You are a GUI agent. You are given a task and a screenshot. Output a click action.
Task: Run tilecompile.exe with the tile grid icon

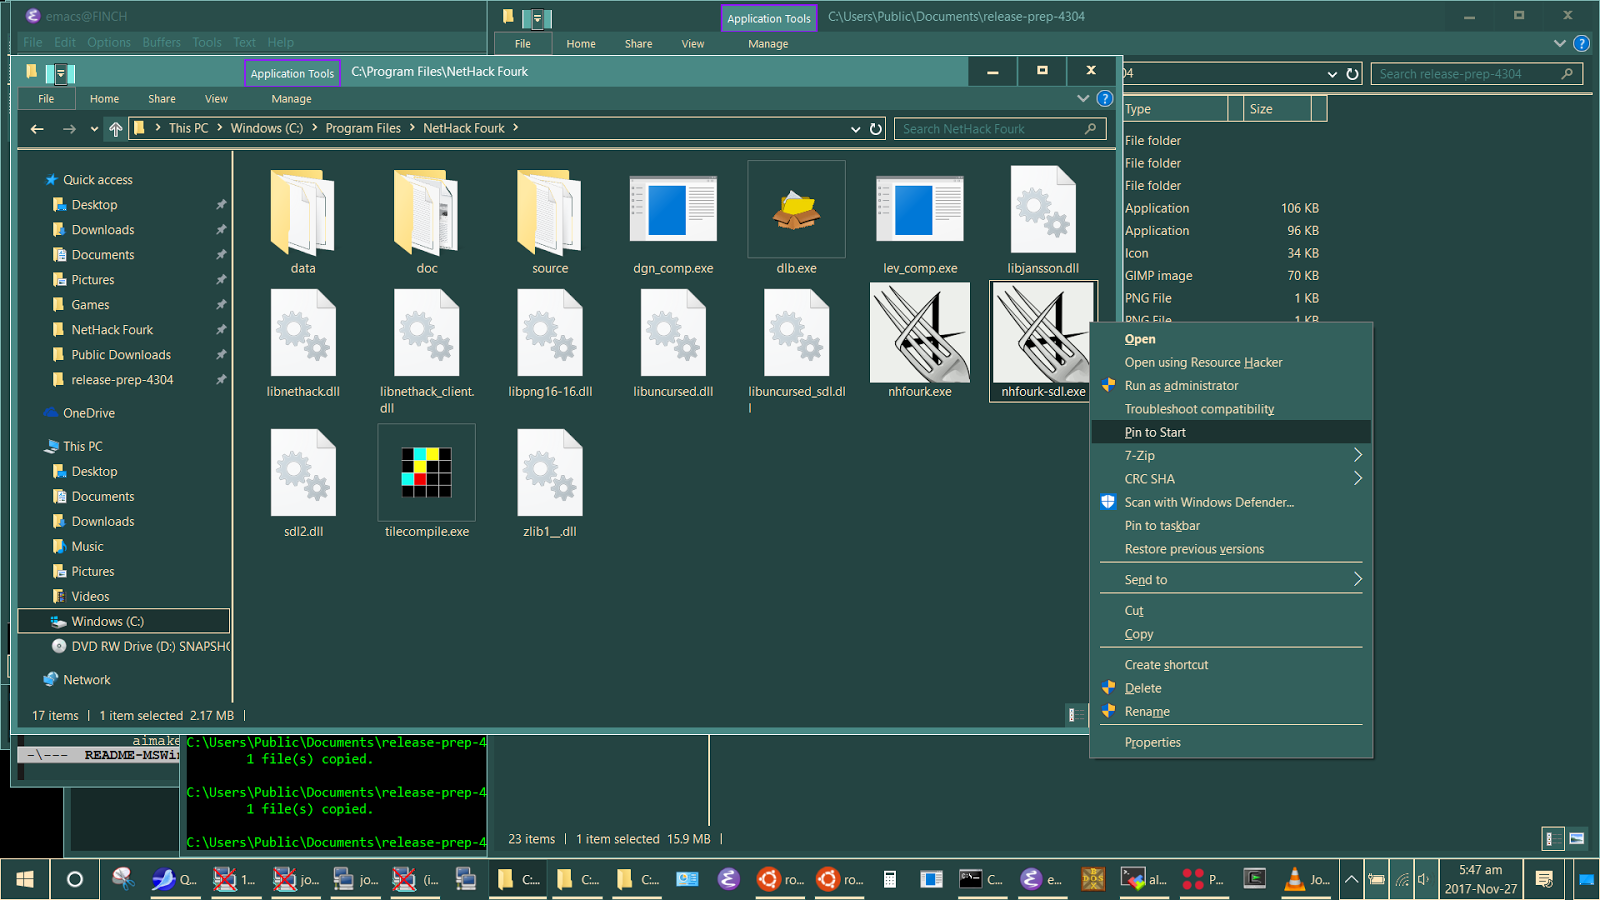(x=426, y=472)
